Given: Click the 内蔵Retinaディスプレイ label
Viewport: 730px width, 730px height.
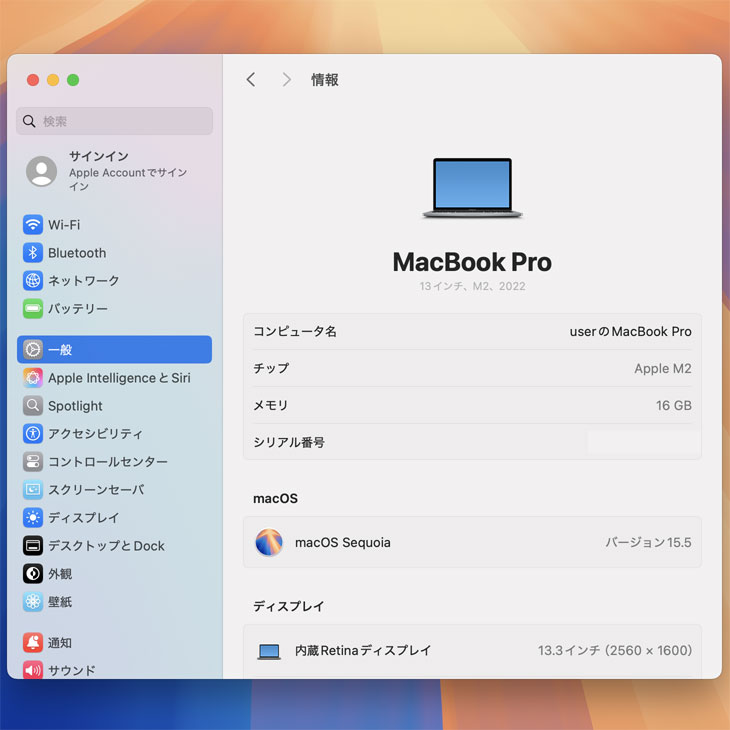Looking at the screenshot, I should 363,650.
